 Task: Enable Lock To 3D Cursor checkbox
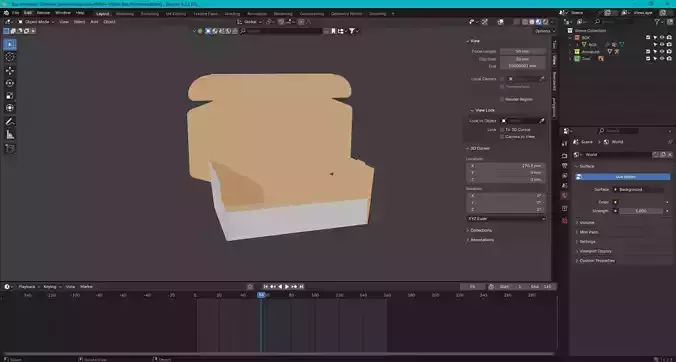pyautogui.click(x=502, y=130)
